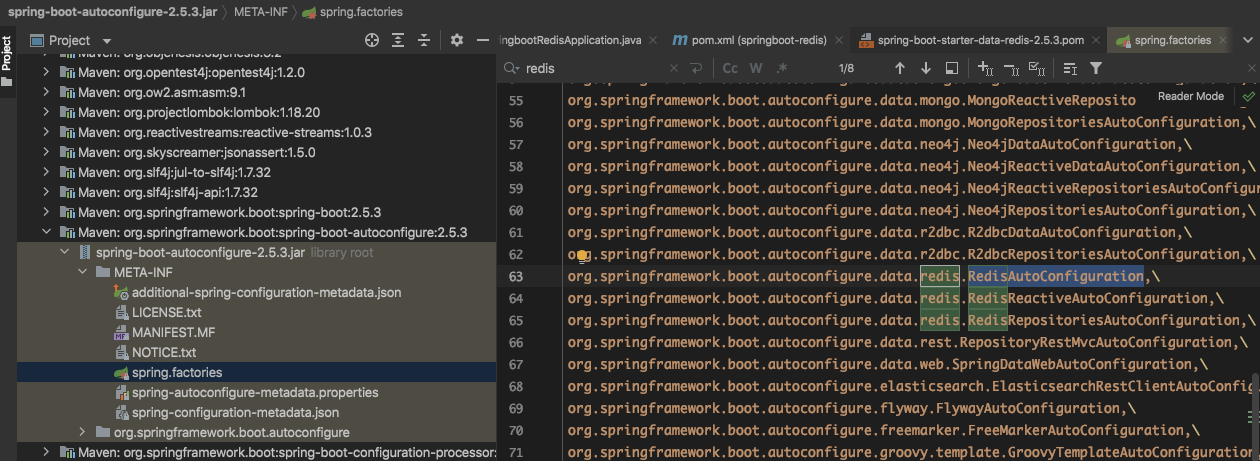
Task: Toggle Regex (.*) search option
Action: (x=781, y=68)
